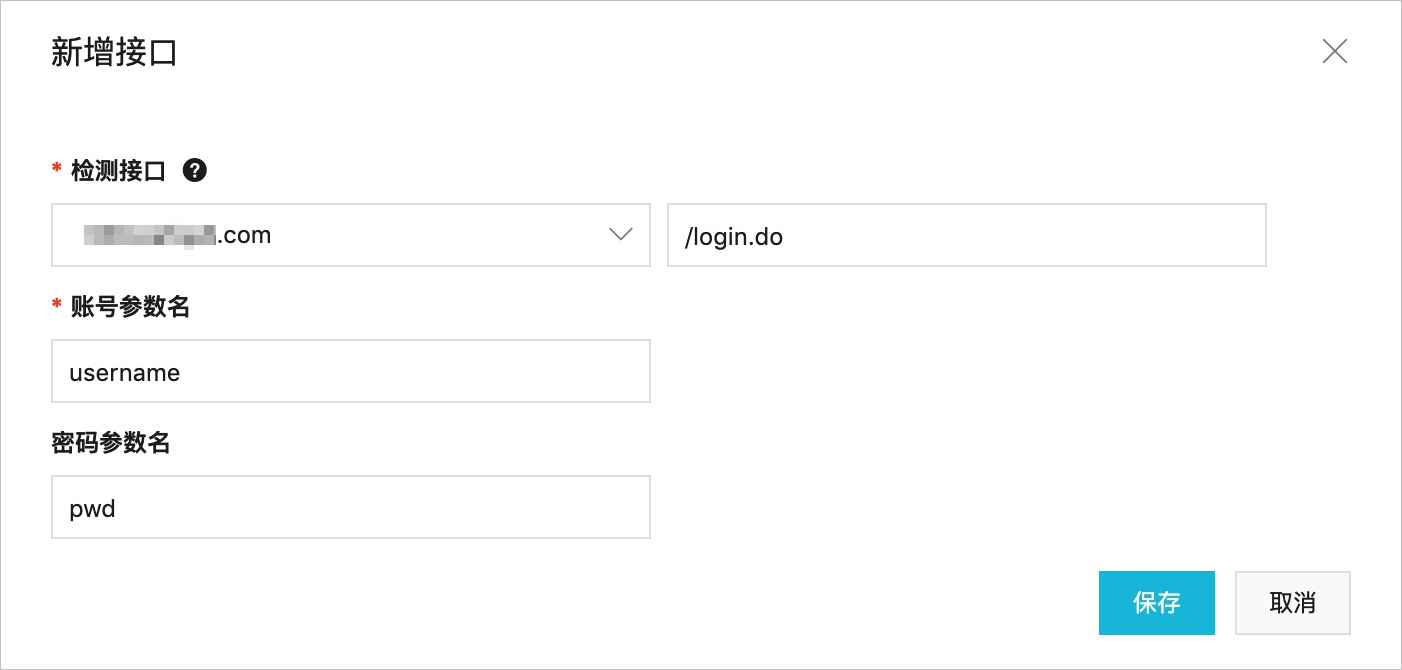The width and height of the screenshot is (1402, 670).
Task: Click the red asterisk beside 账号参数名
Action: [x=57, y=306]
